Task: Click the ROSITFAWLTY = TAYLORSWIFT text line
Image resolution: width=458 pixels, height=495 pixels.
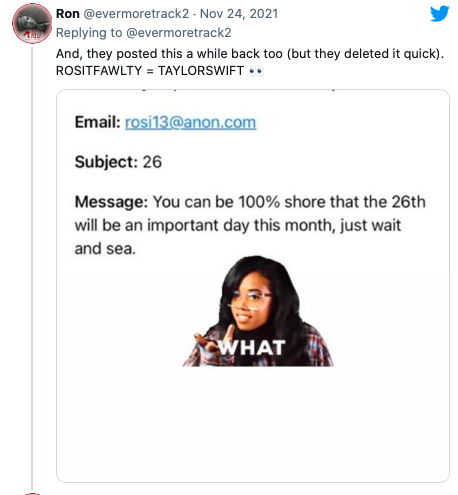Action: (x=150, y=71)
